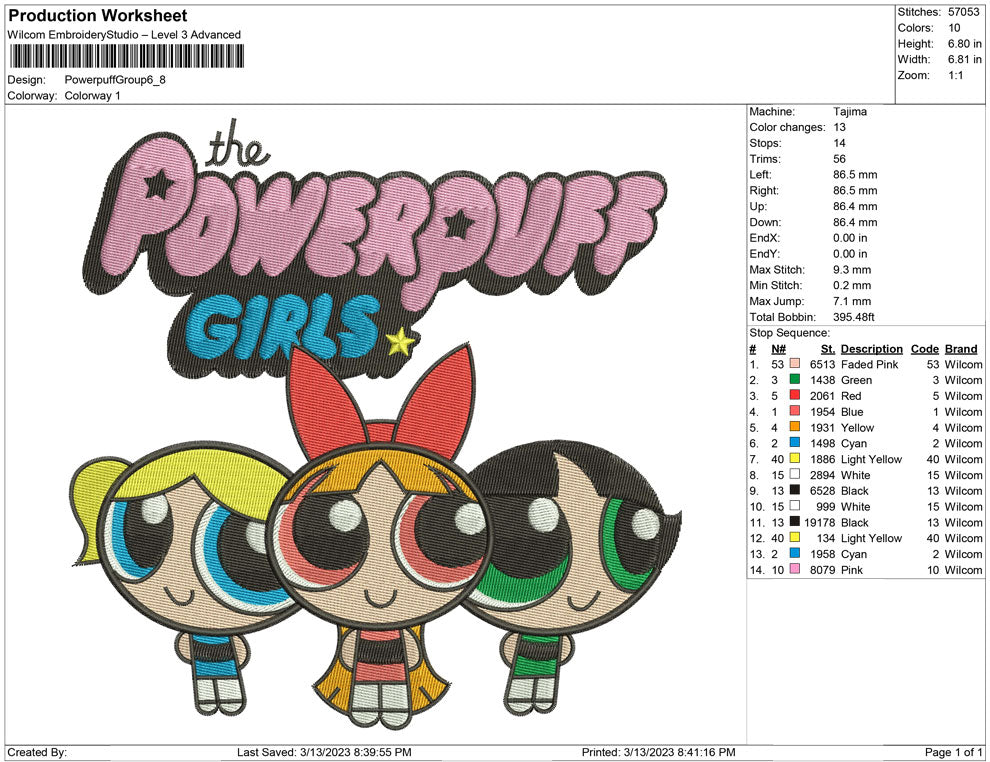Select the swatch beside Blue in stop 4
This screenshot has width=990, height=762.
(x=795, y=411)
